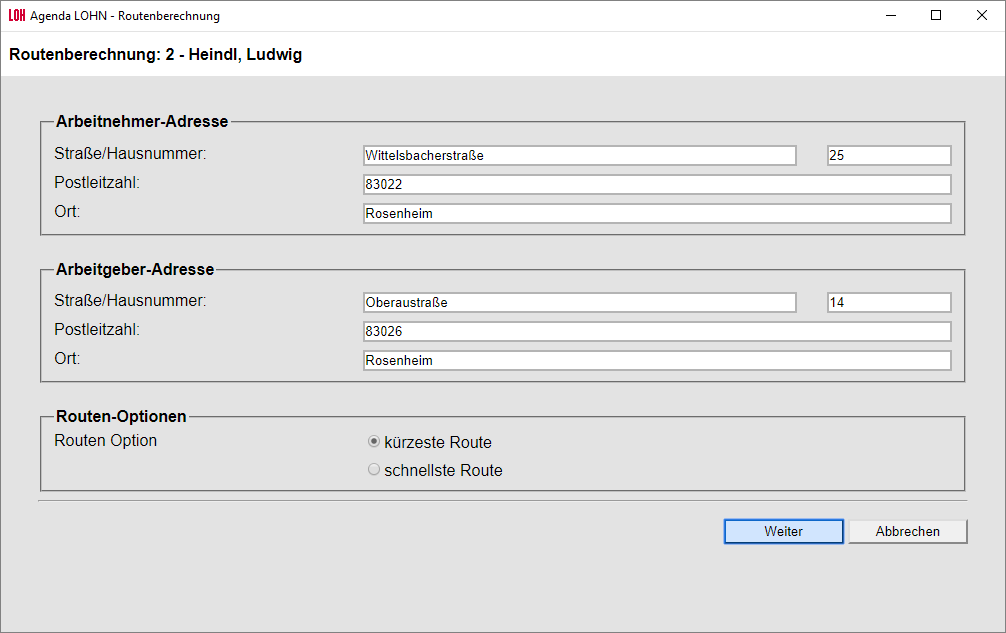1006x633 pixels.
Task: Click the Arbeitgeber-Adresse group heading
Action: 135,270
